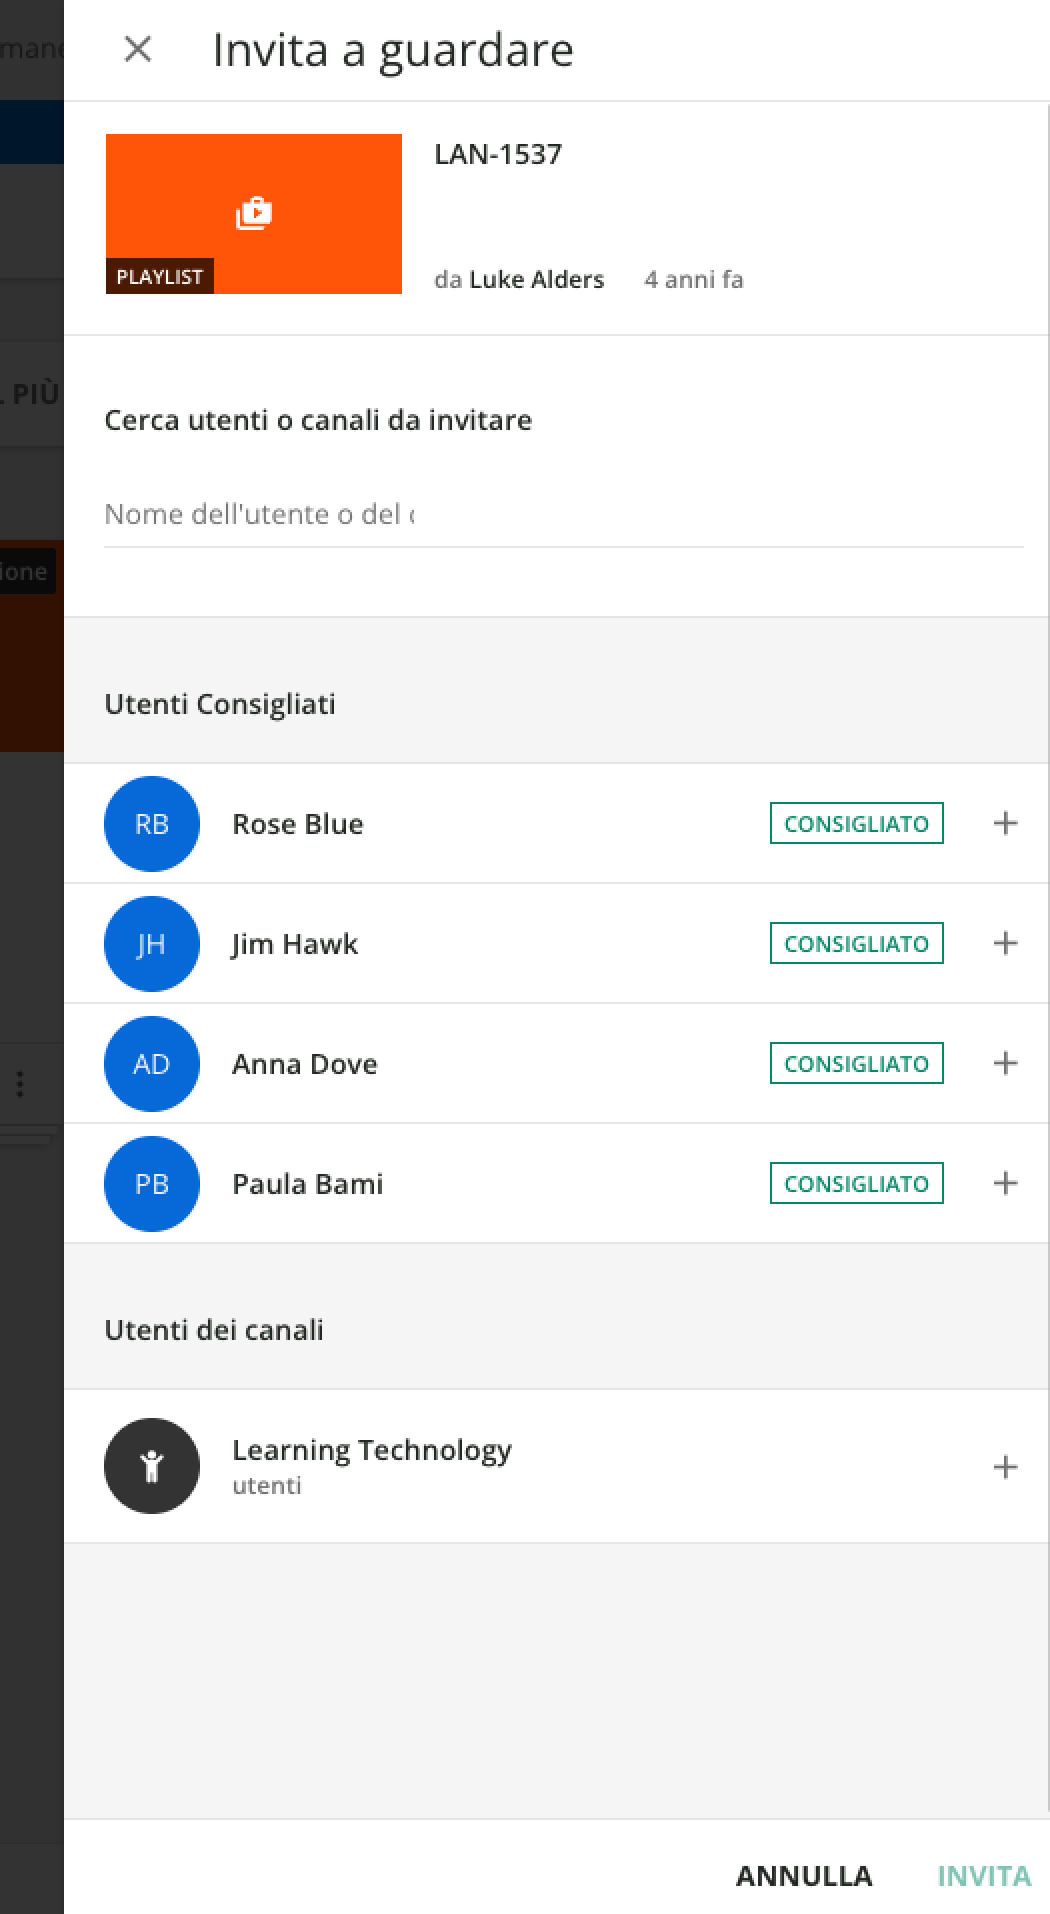Click the JH avatar for Jim Hawk
Screen dimensions: 1050x1914
152,944
